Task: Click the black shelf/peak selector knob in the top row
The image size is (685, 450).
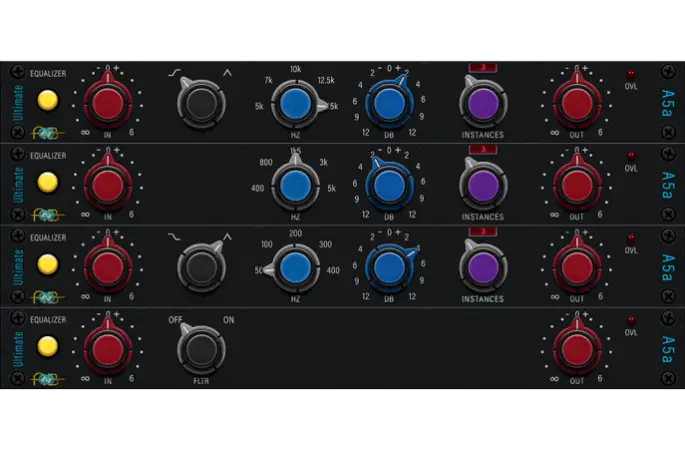Action: point(203,102)
